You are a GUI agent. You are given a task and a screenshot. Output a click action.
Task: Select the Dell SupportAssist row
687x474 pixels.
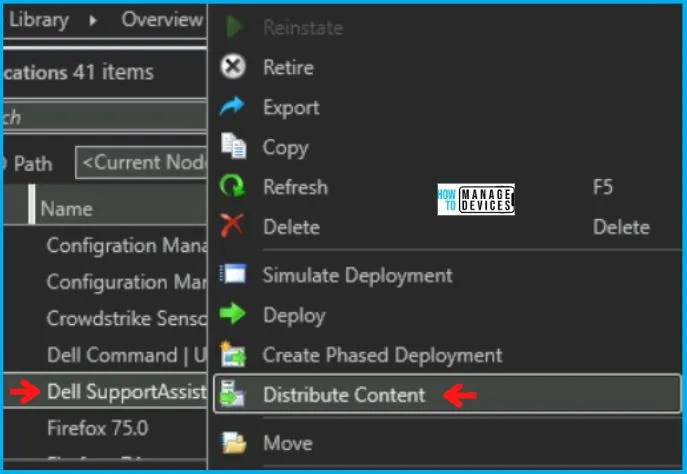point(105,391)
